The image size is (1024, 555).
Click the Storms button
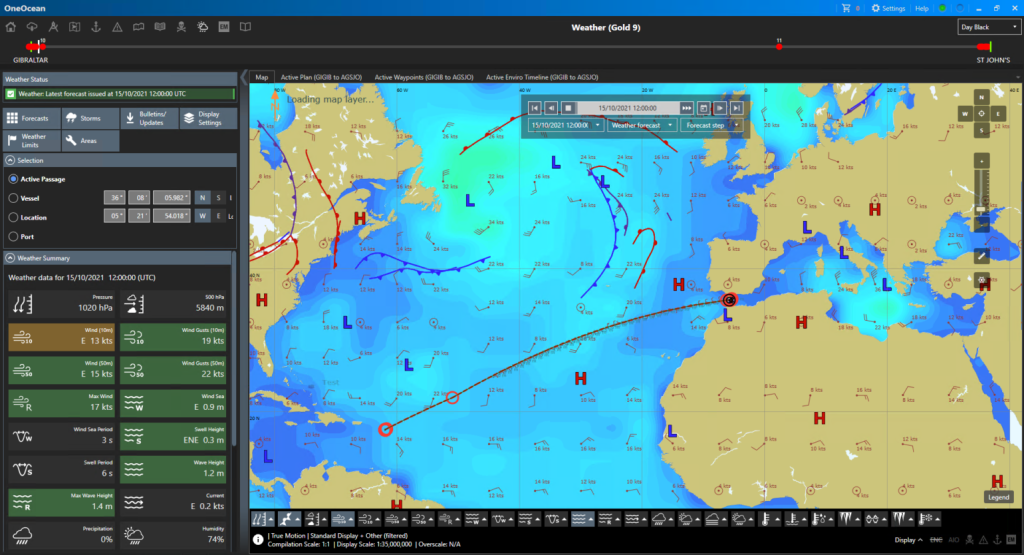89,118
